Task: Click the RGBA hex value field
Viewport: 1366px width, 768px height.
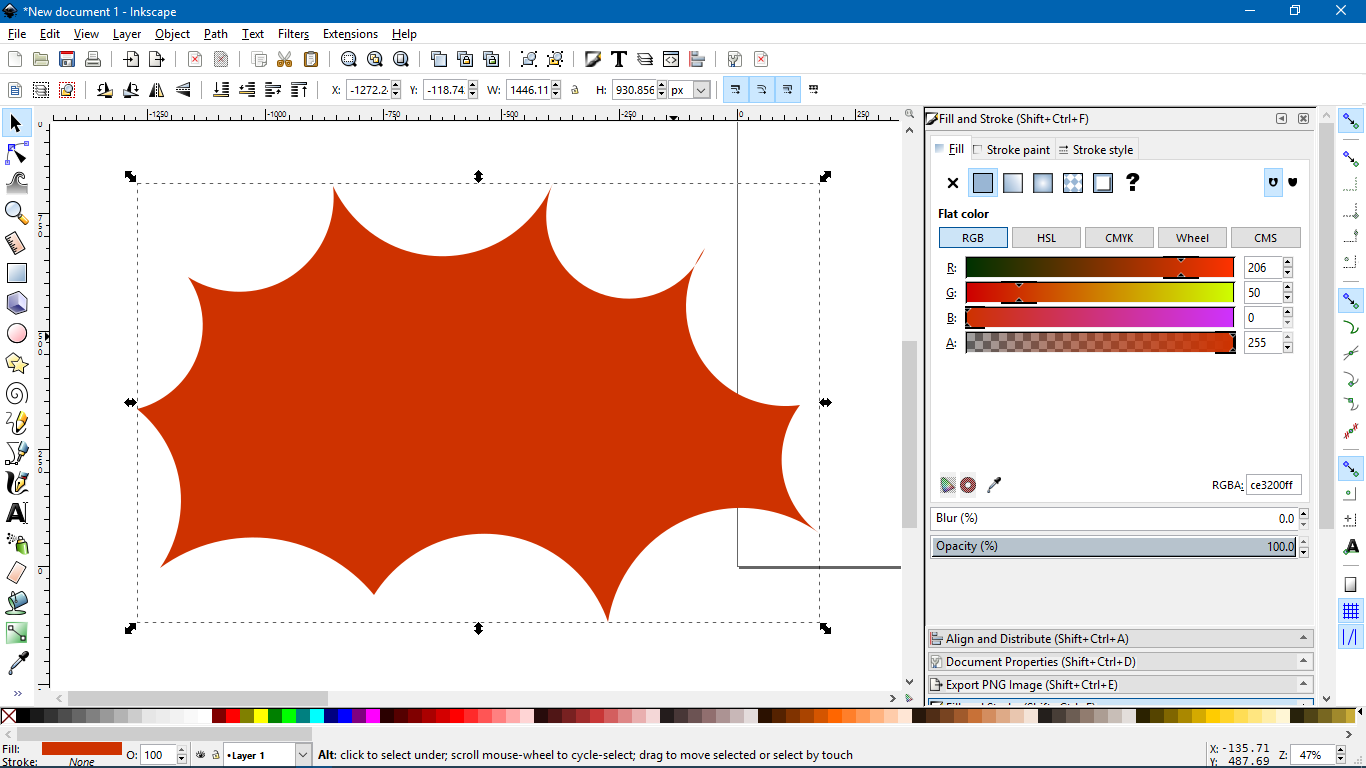Action: tap(1273, 485)
